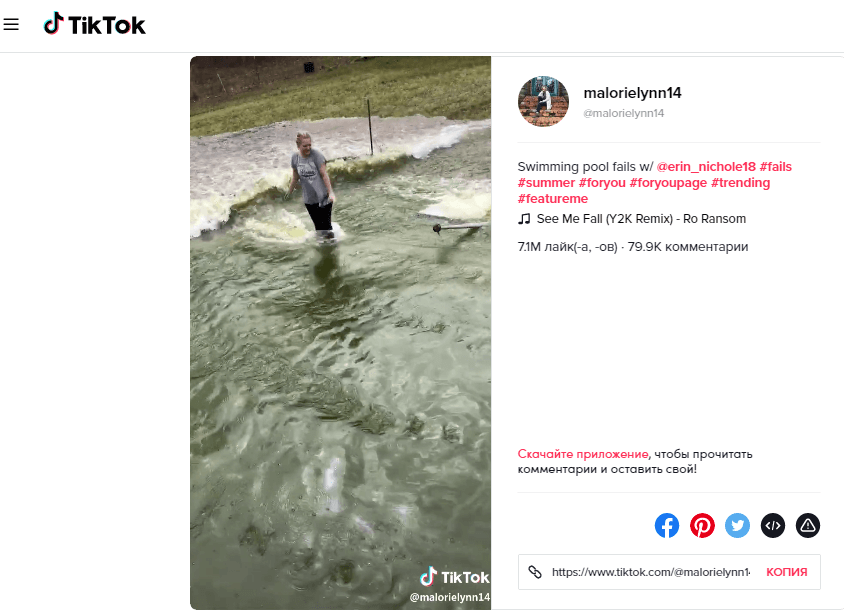Click the music note icon
844x614 pixels.
point(525,219)
